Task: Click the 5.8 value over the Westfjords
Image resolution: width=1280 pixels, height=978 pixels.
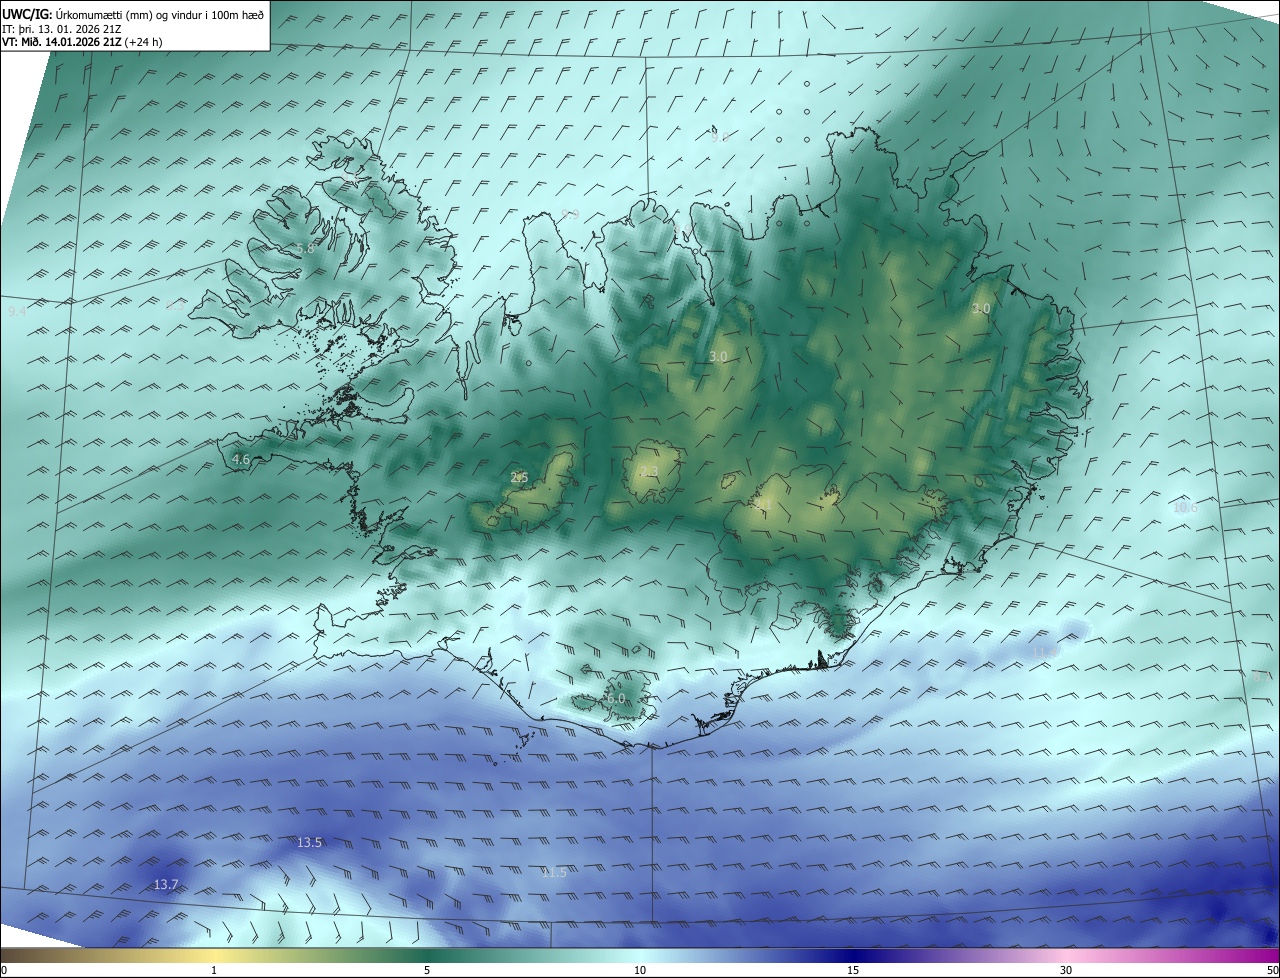Action: [305, 248]
